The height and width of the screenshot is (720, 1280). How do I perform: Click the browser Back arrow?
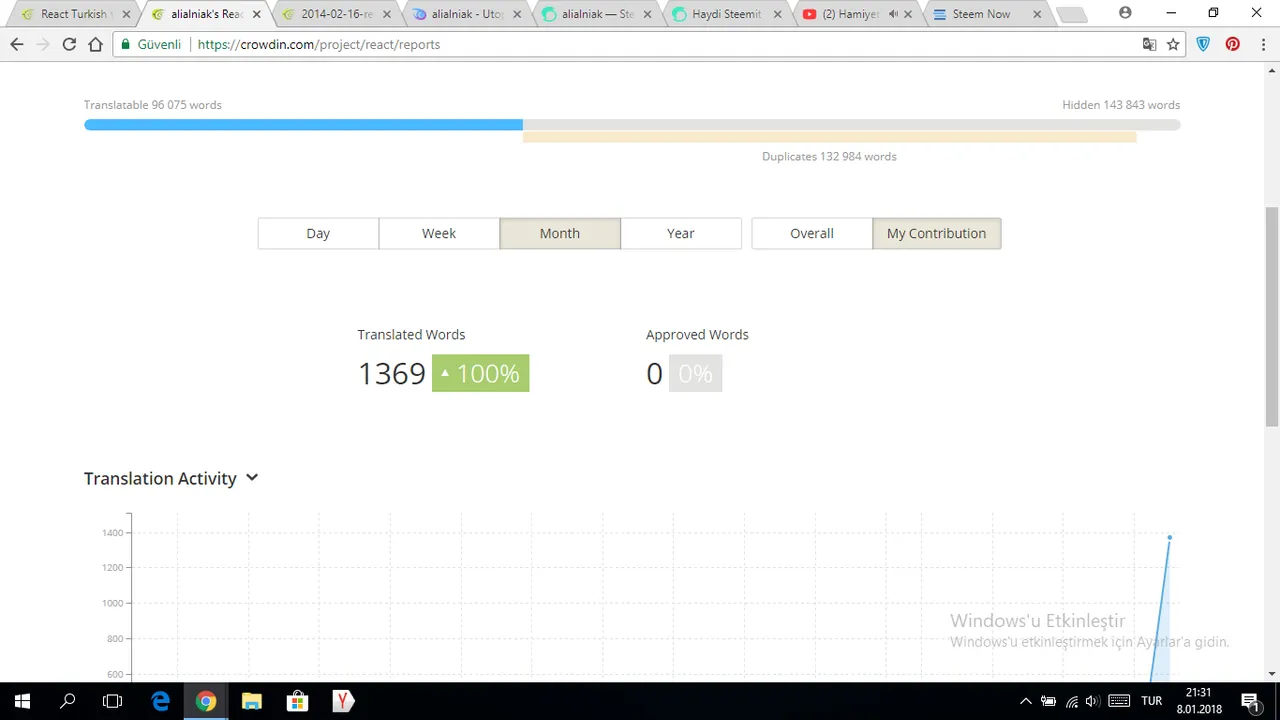pos(17,44)
